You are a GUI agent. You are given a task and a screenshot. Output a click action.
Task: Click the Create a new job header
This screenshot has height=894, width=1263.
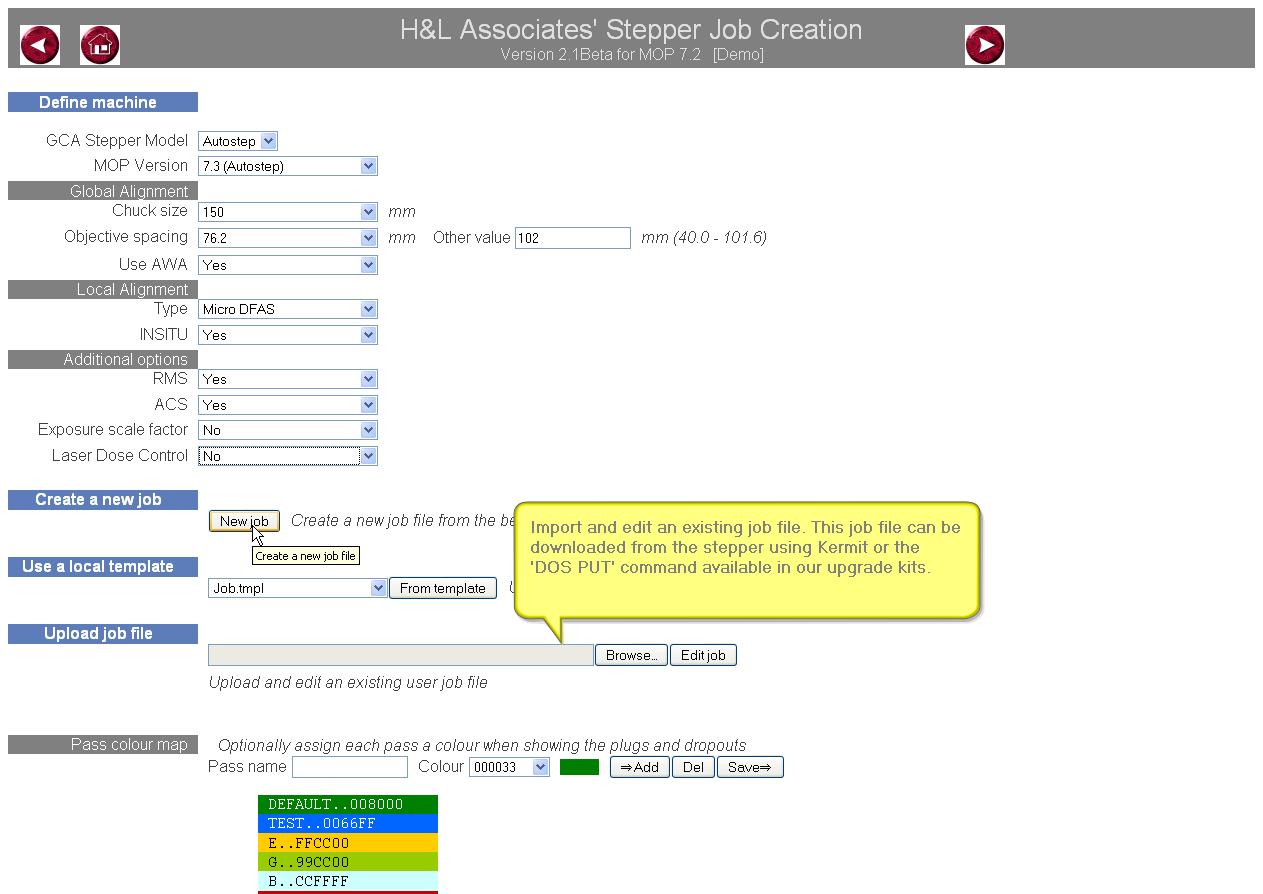(103, 499)
